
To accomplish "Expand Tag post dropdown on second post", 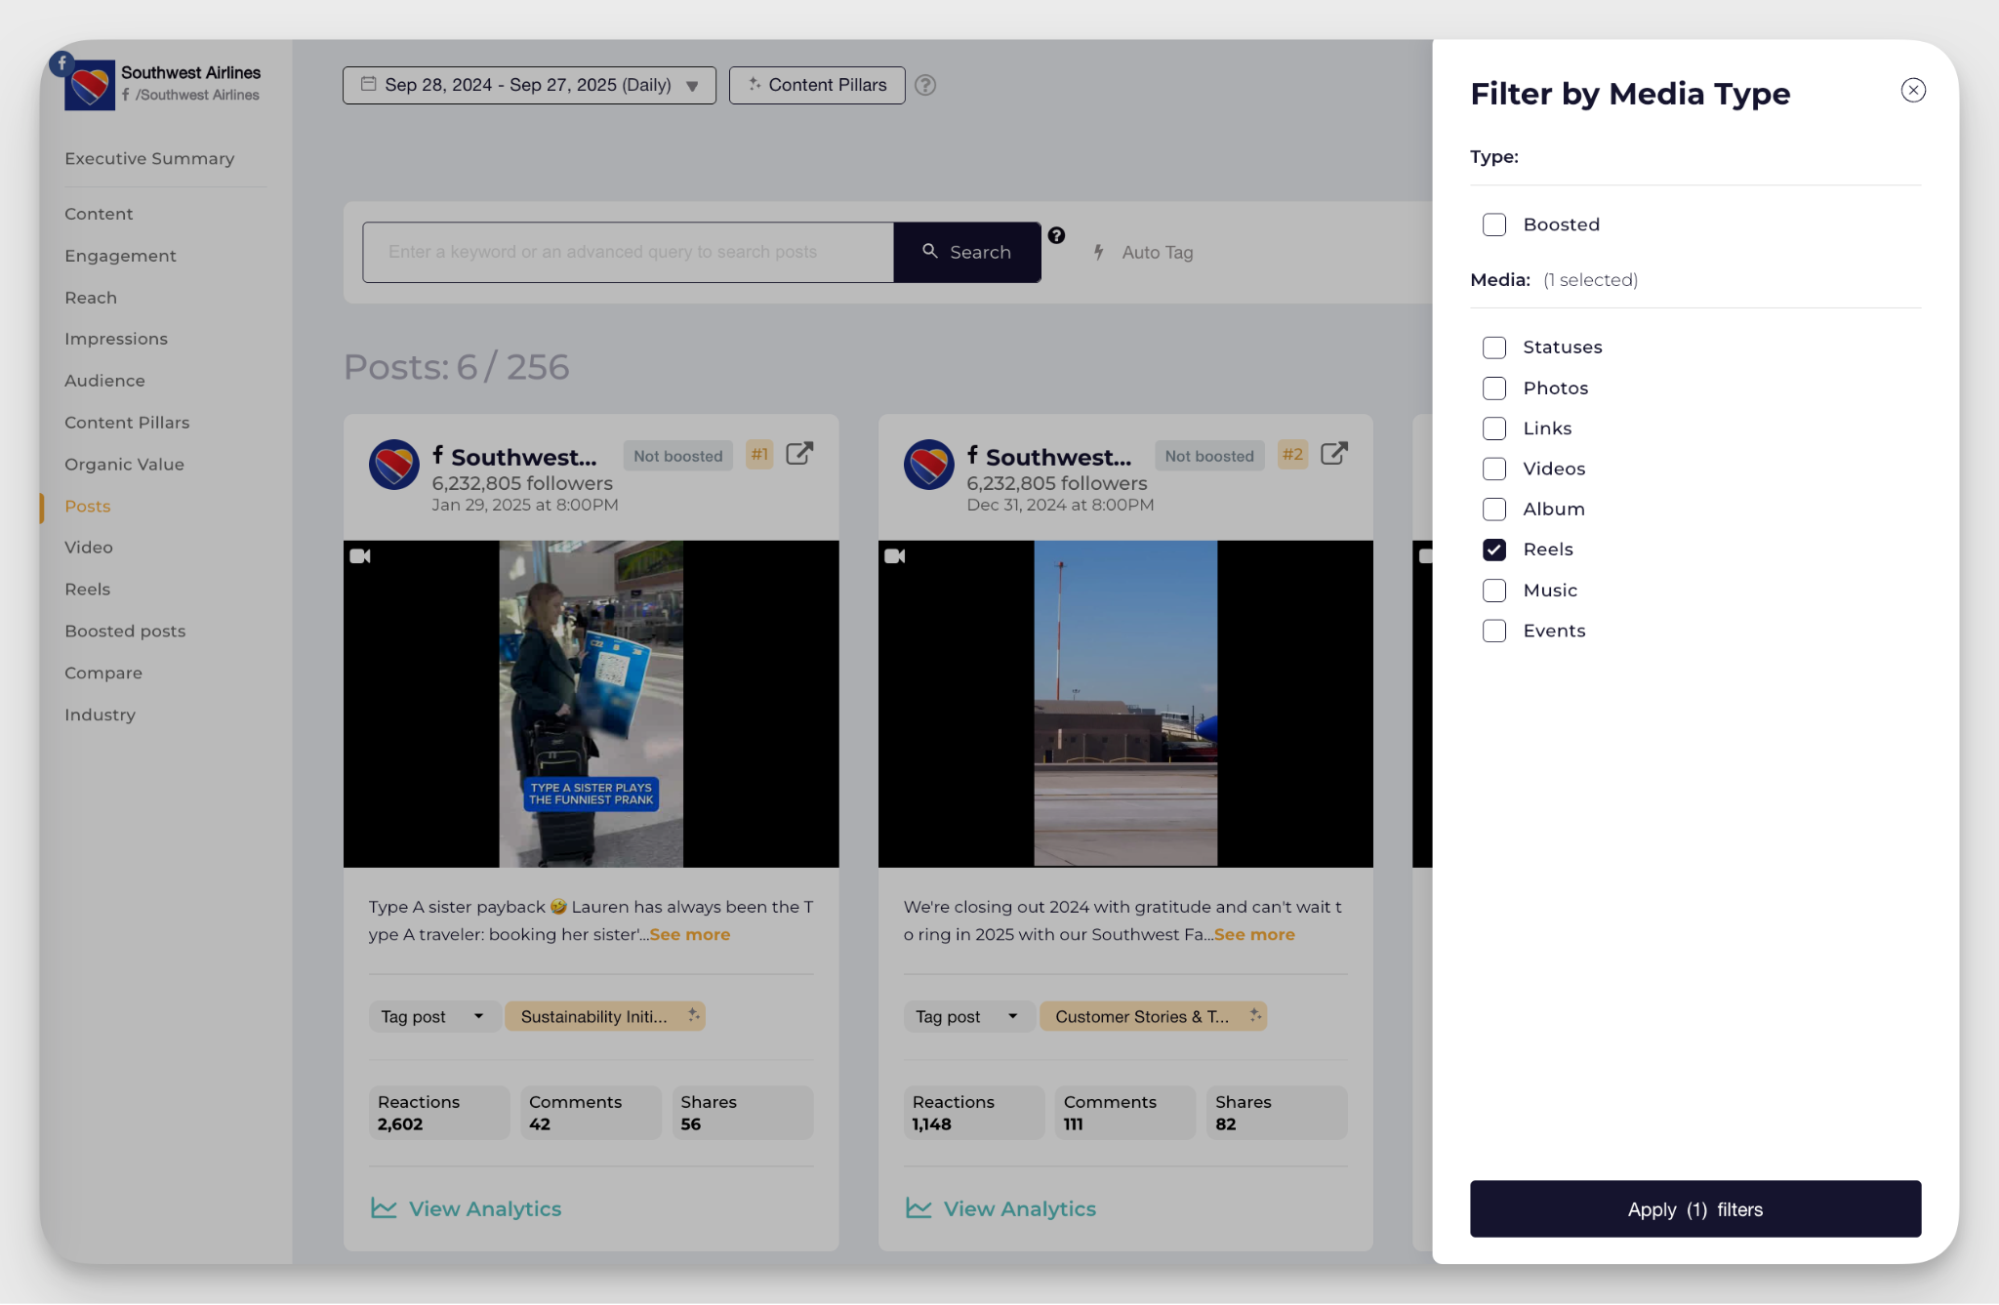I will [x=966, y=1017].
